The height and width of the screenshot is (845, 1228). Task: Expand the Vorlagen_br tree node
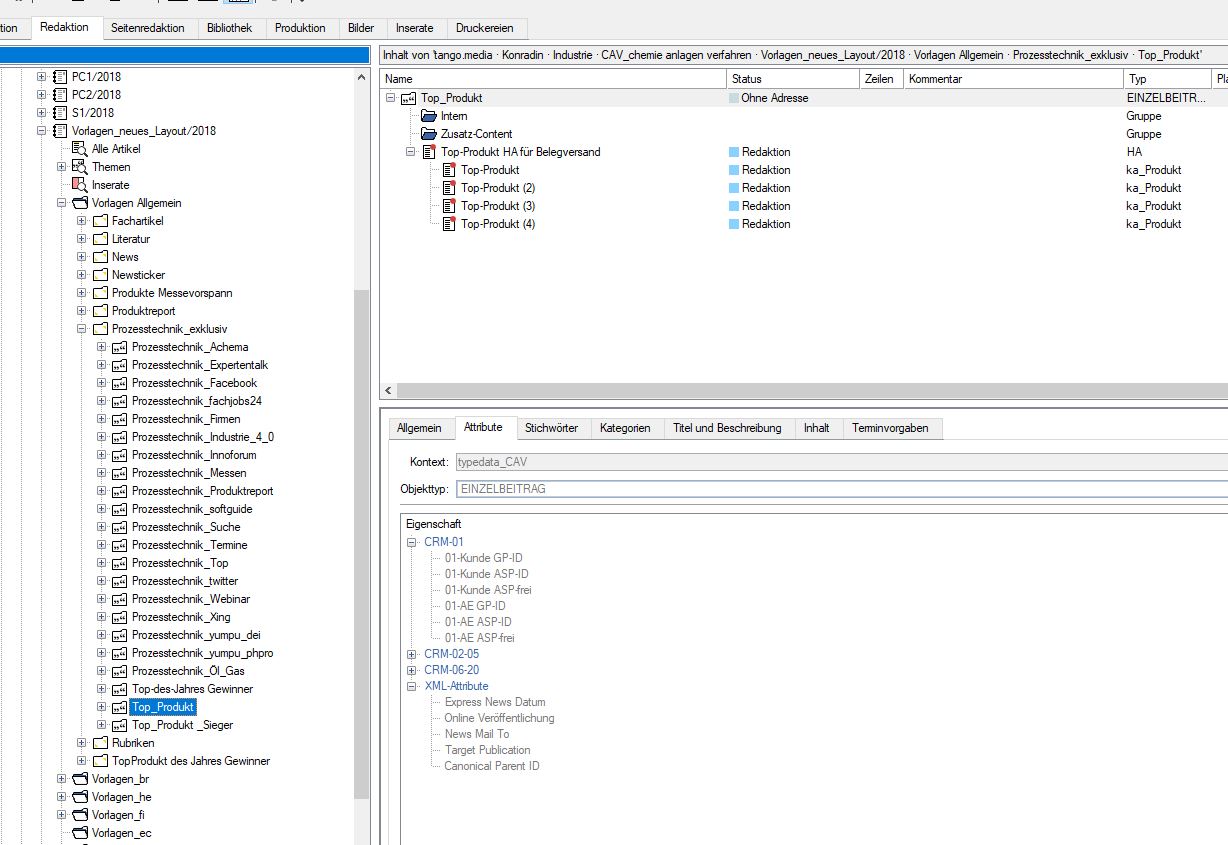point(62,779)
